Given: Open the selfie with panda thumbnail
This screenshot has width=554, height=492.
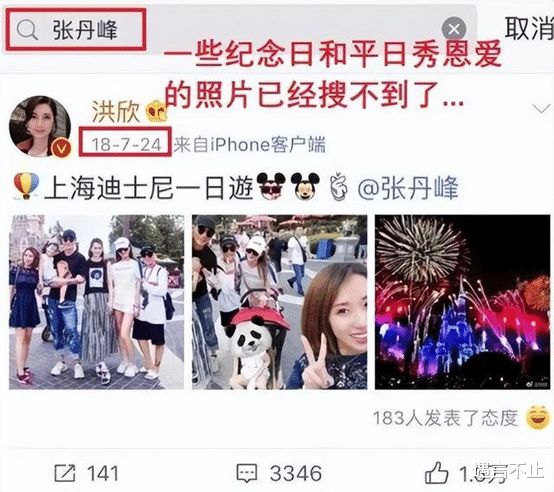Looking at the screenshot, I should pos(279,302).
